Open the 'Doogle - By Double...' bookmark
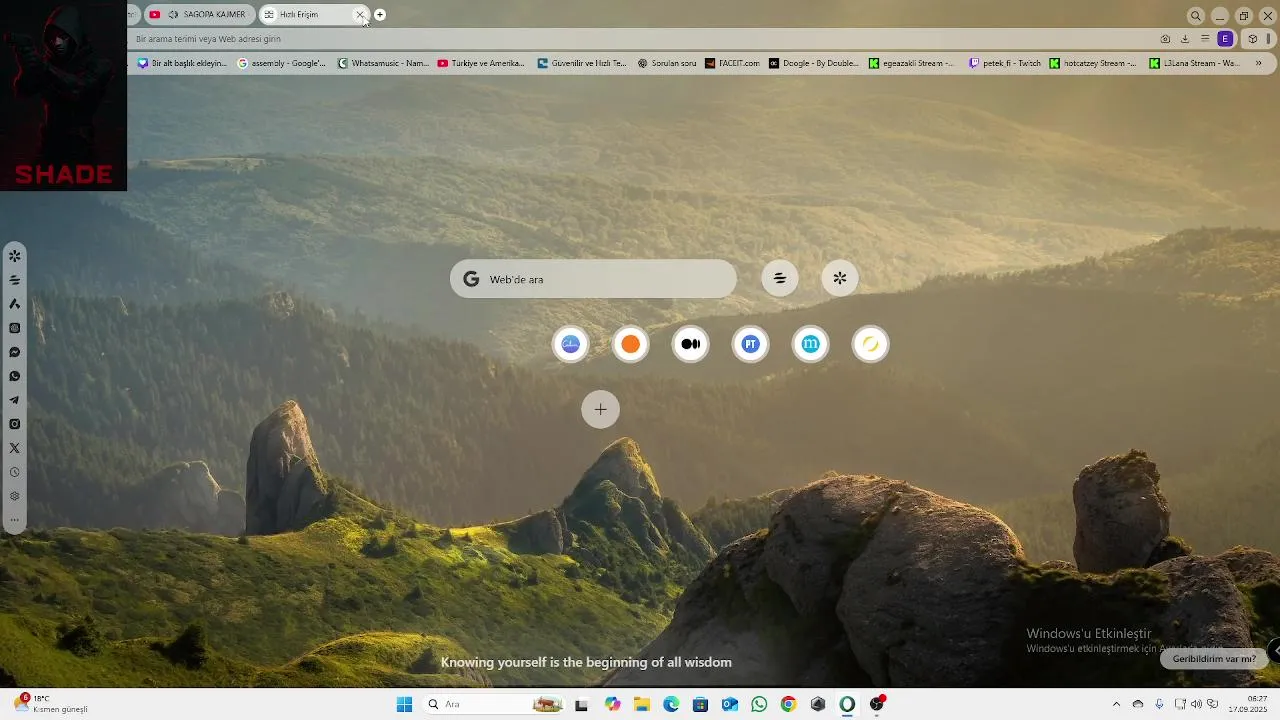 pyautogui.click(x=814, y=63)
